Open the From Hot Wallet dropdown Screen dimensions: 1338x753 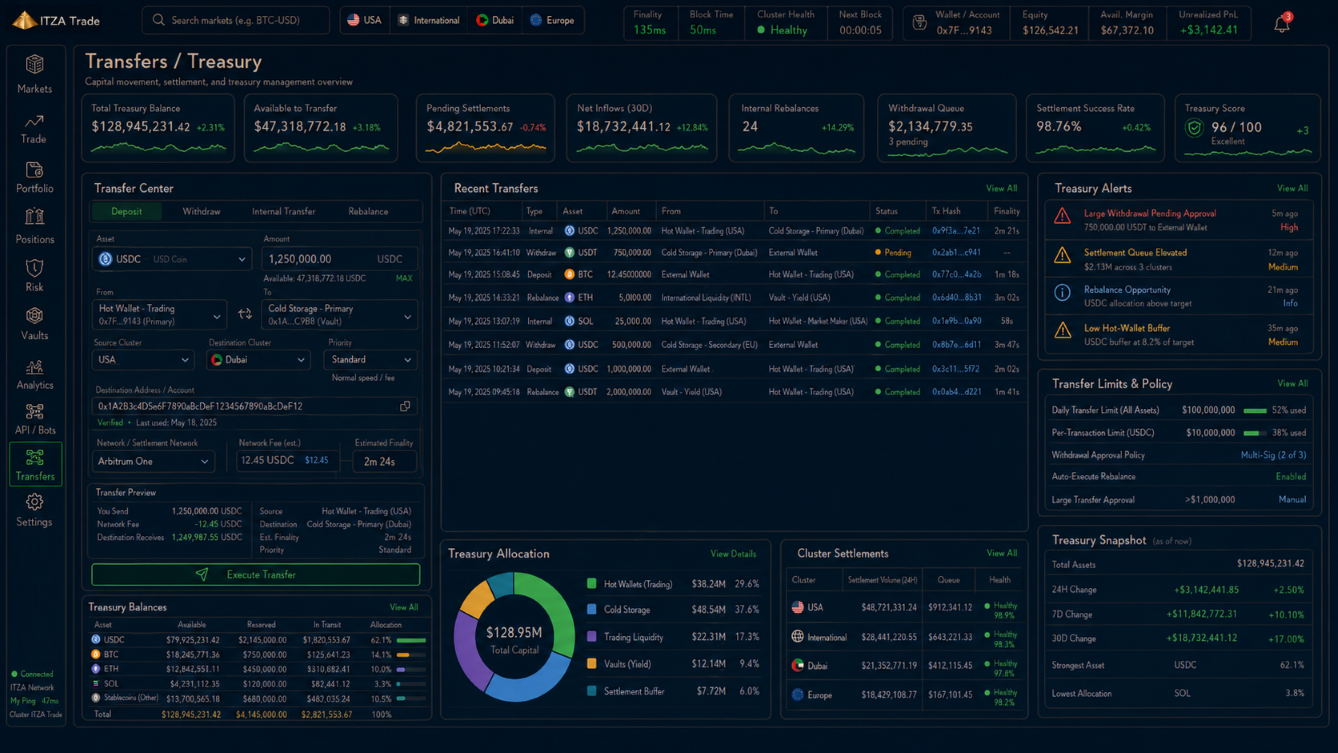(159, 314)
